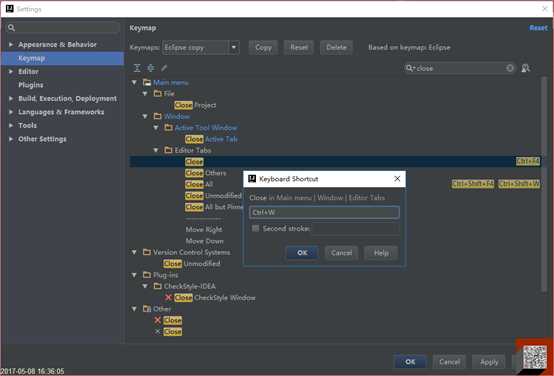Click the Reset button beside Copy
Viewport: 554px width, 376px height.
[x=299, y=47]
